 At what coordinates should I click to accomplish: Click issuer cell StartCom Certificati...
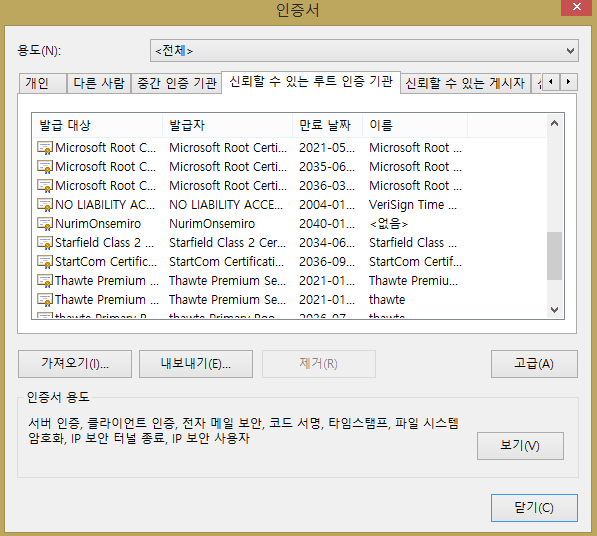coord(227,262)
